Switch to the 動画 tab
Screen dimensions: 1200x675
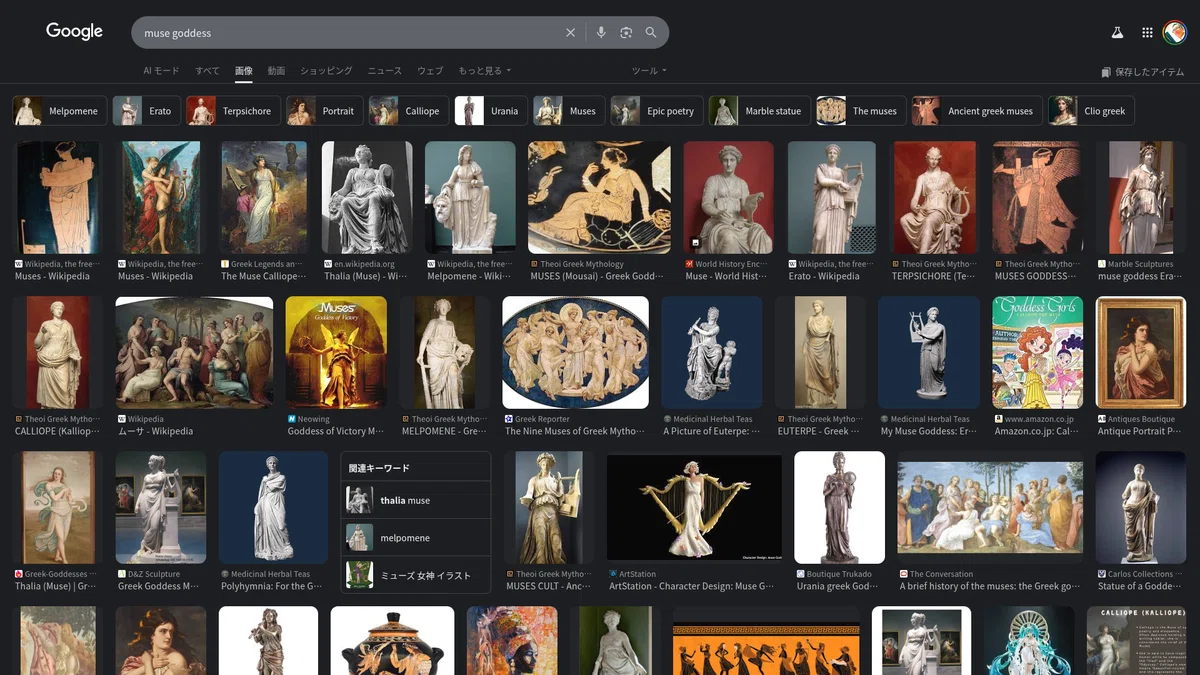point(276,71)
